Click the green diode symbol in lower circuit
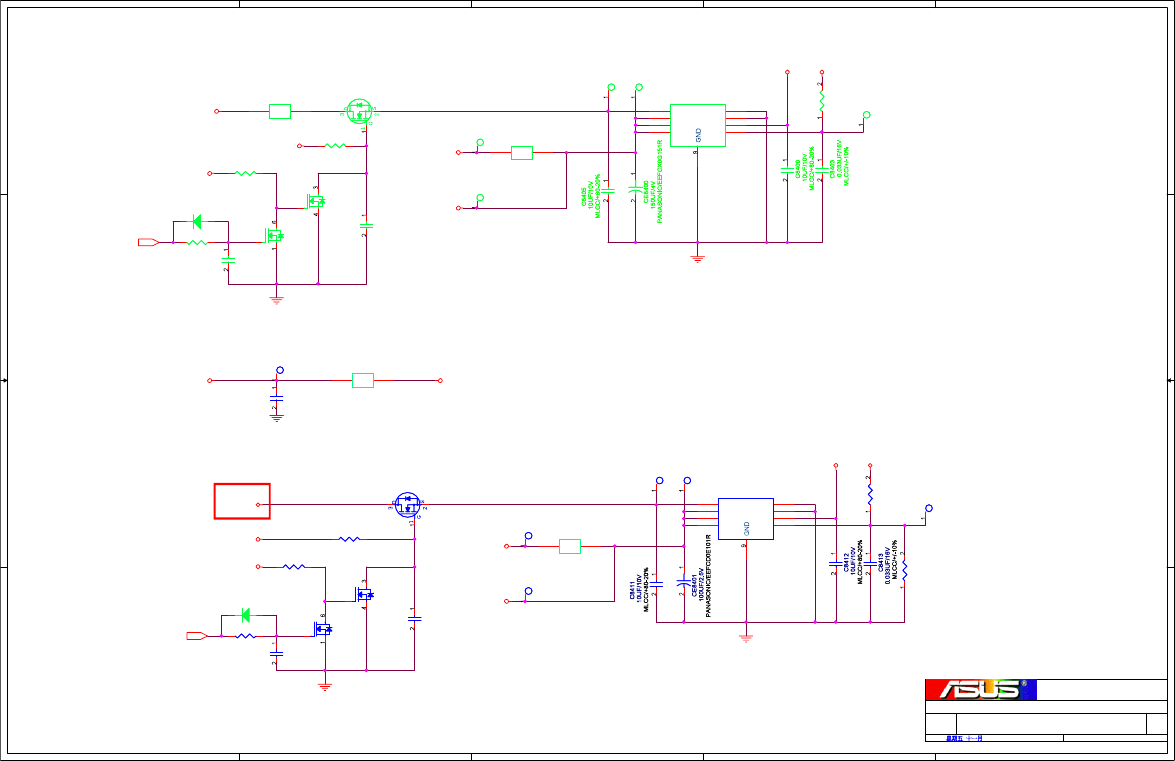 [245, 616]
